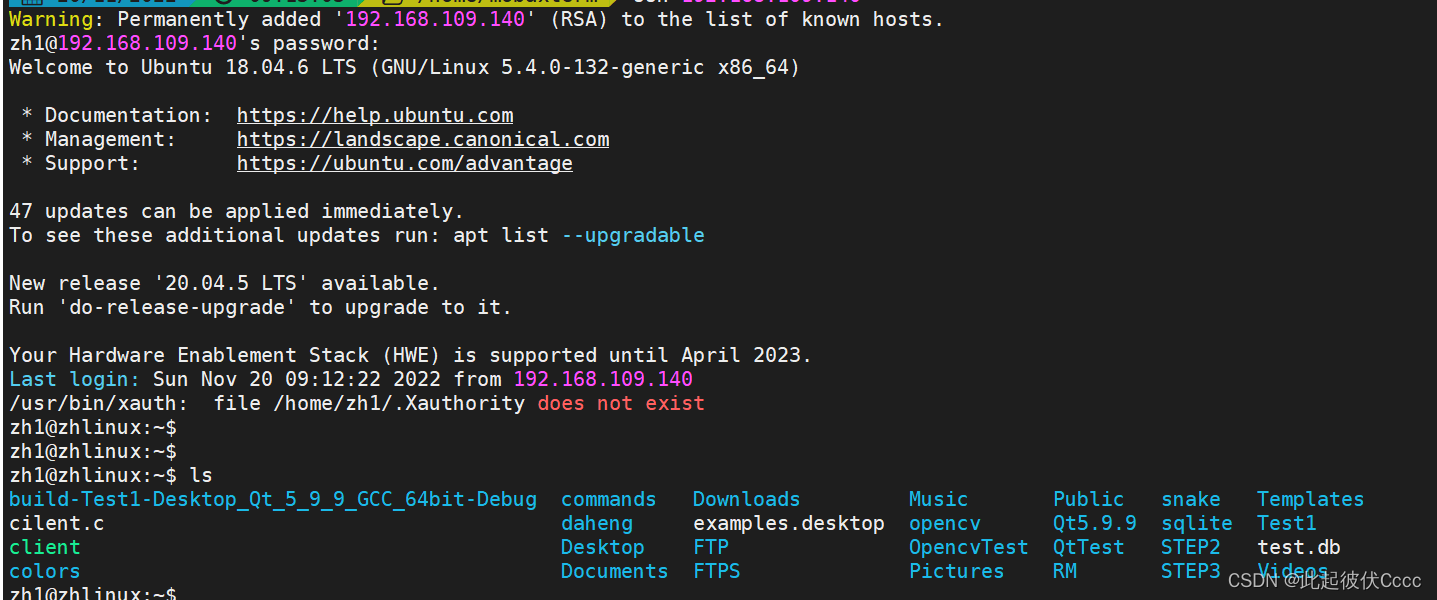Screen dimensions: 1437x600
Task: Open the ubuntu.com/advantage support link
Action: pos(405,163)
